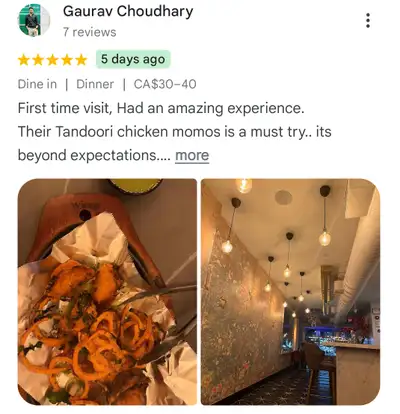Image resolution: width=400 pixels, height=414 pixels.
Task: Select the Dinner meal type label
Action: tap(95, 84)
